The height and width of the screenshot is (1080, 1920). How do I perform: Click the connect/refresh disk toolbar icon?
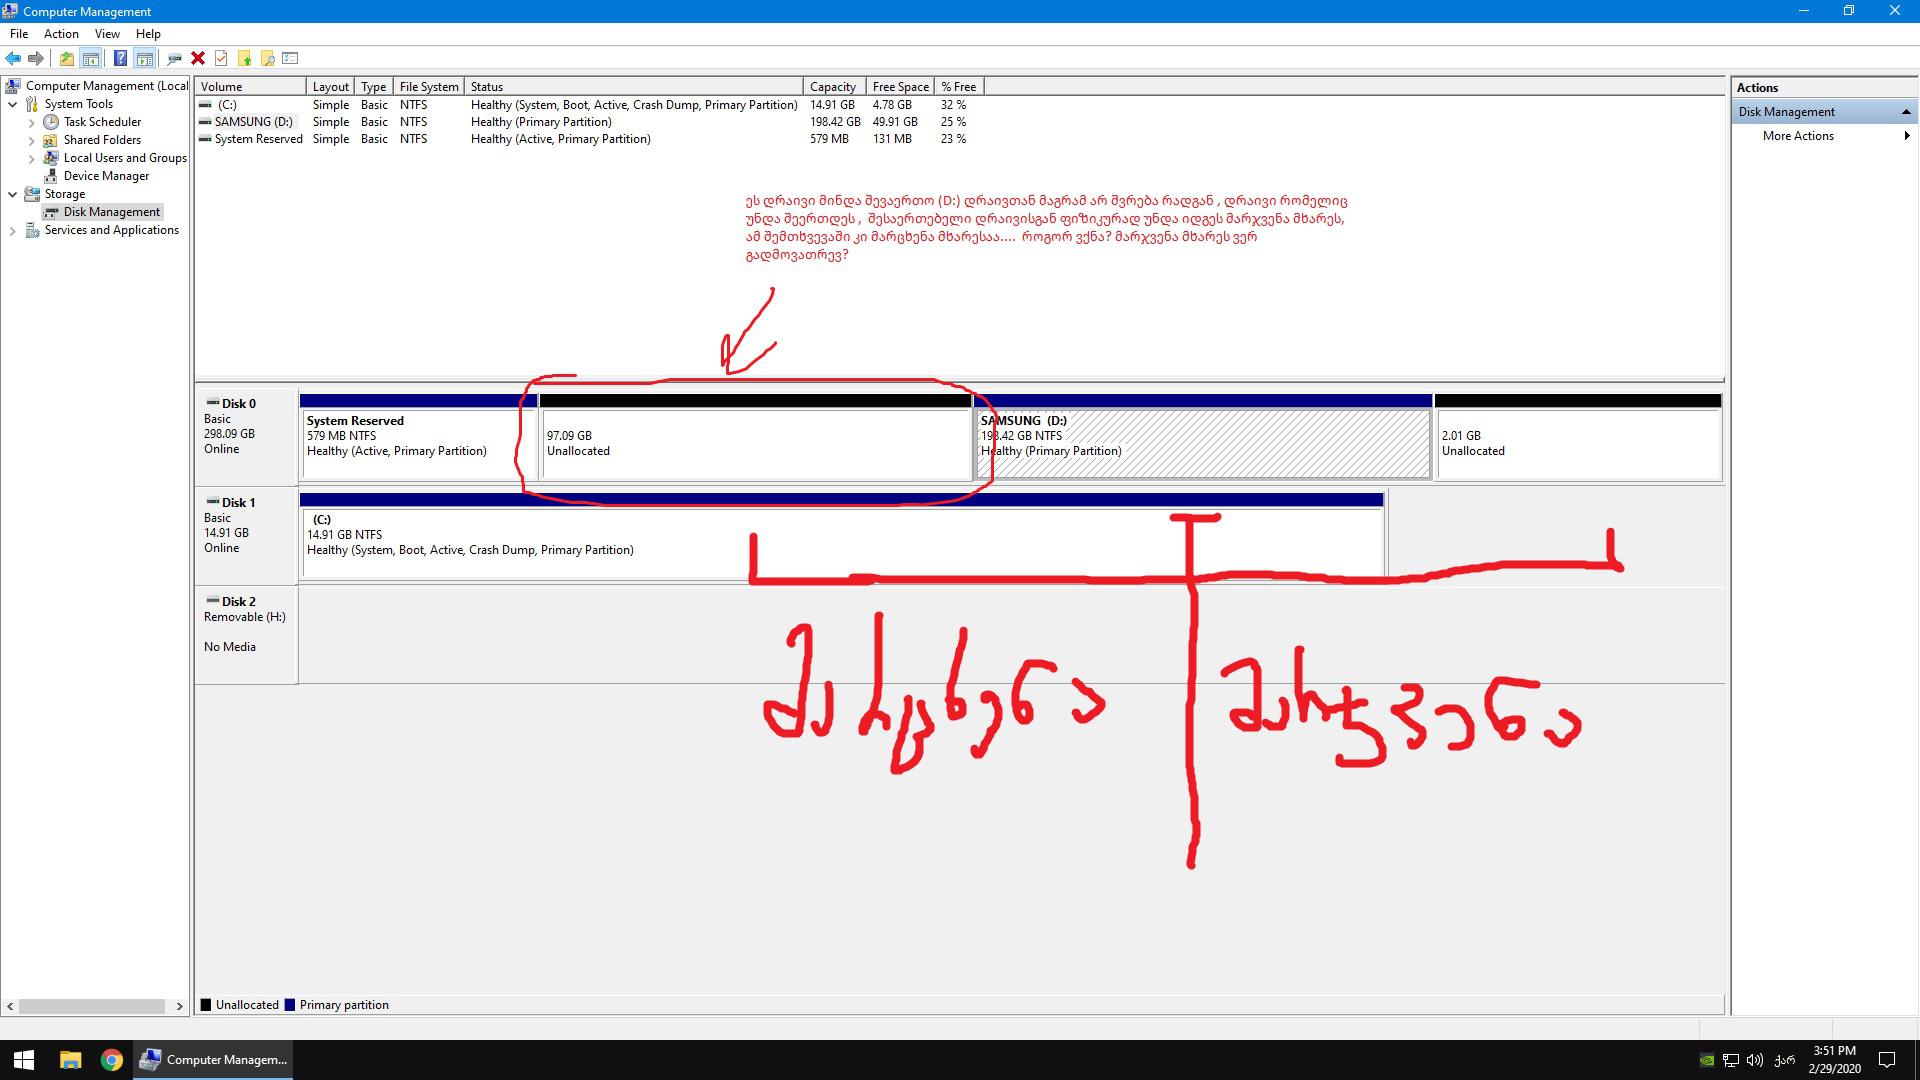click(174, 58)
